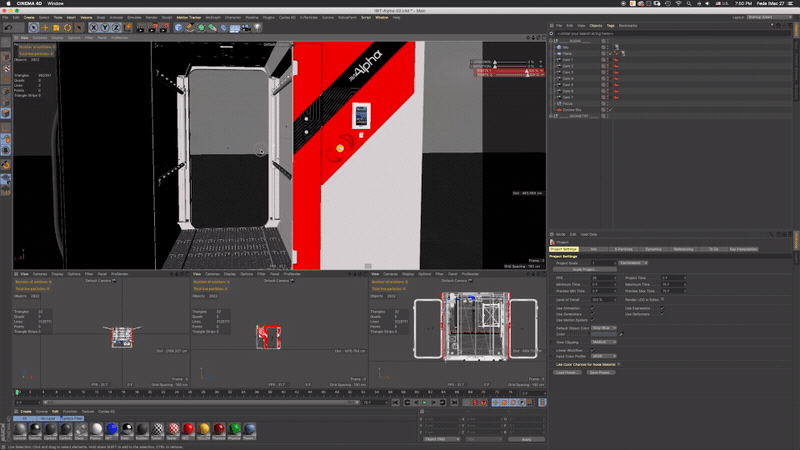Toggle Y axis lock

point(105,28)
